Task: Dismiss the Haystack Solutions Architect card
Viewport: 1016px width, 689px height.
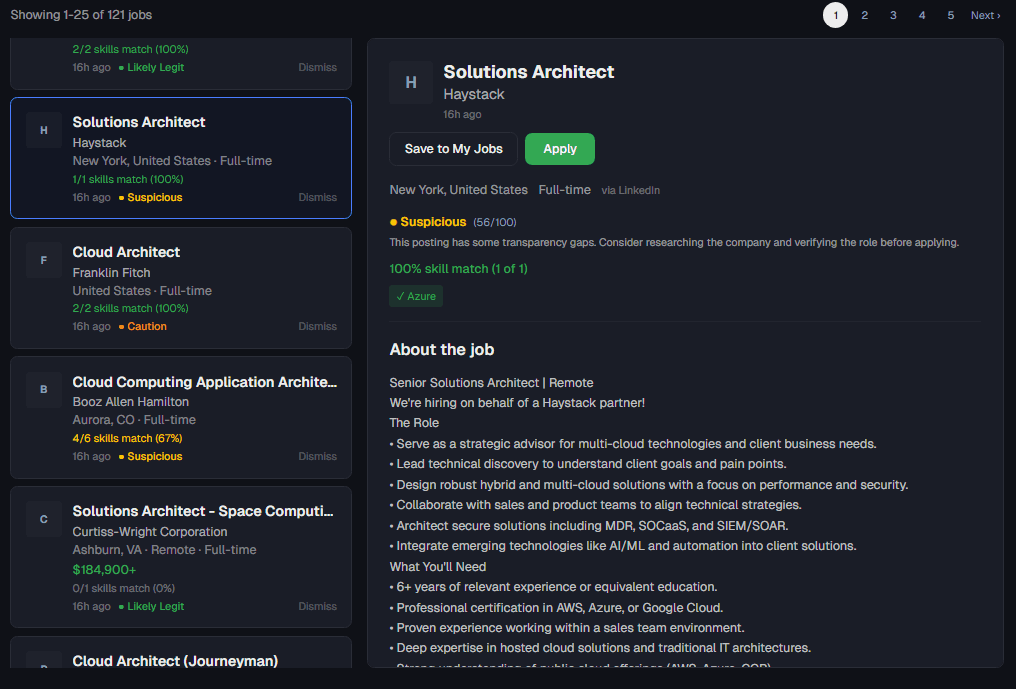Action: pos(318,197)
